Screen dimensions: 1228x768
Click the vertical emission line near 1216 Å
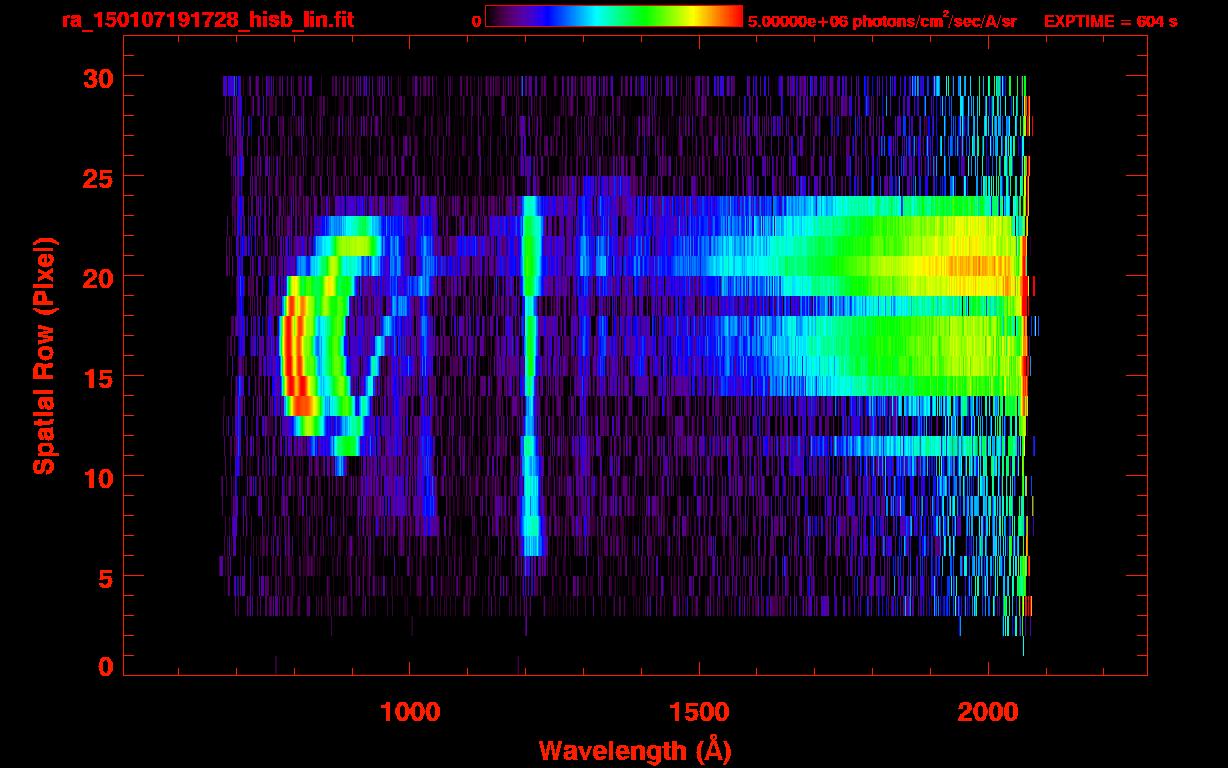coord(531,375)
